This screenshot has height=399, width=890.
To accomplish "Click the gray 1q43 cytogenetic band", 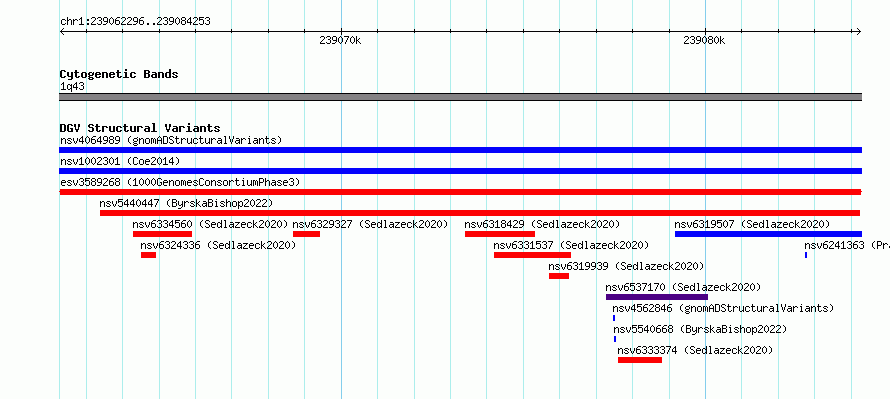I will (460, 97).
